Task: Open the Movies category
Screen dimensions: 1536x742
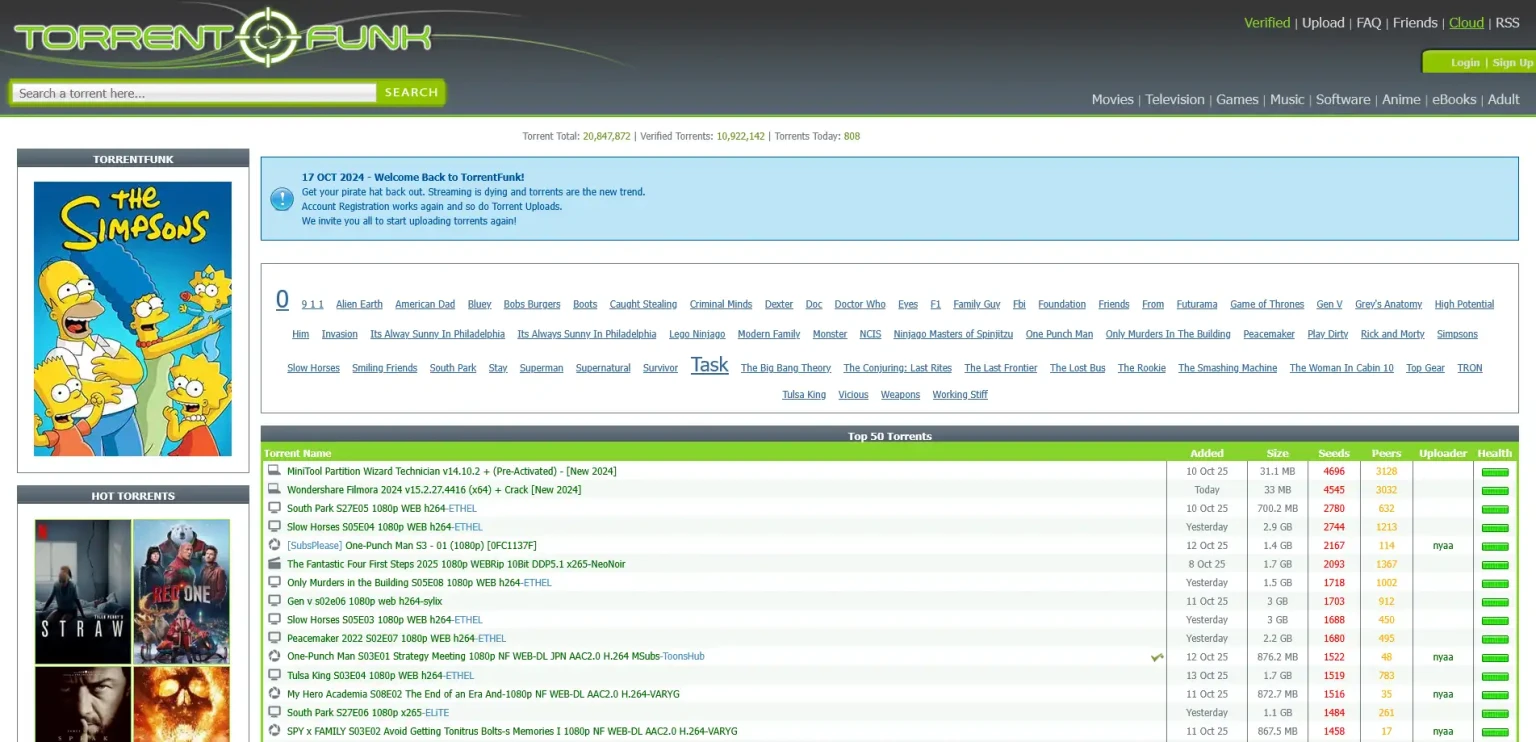Action: click(x=1112, y=99)
